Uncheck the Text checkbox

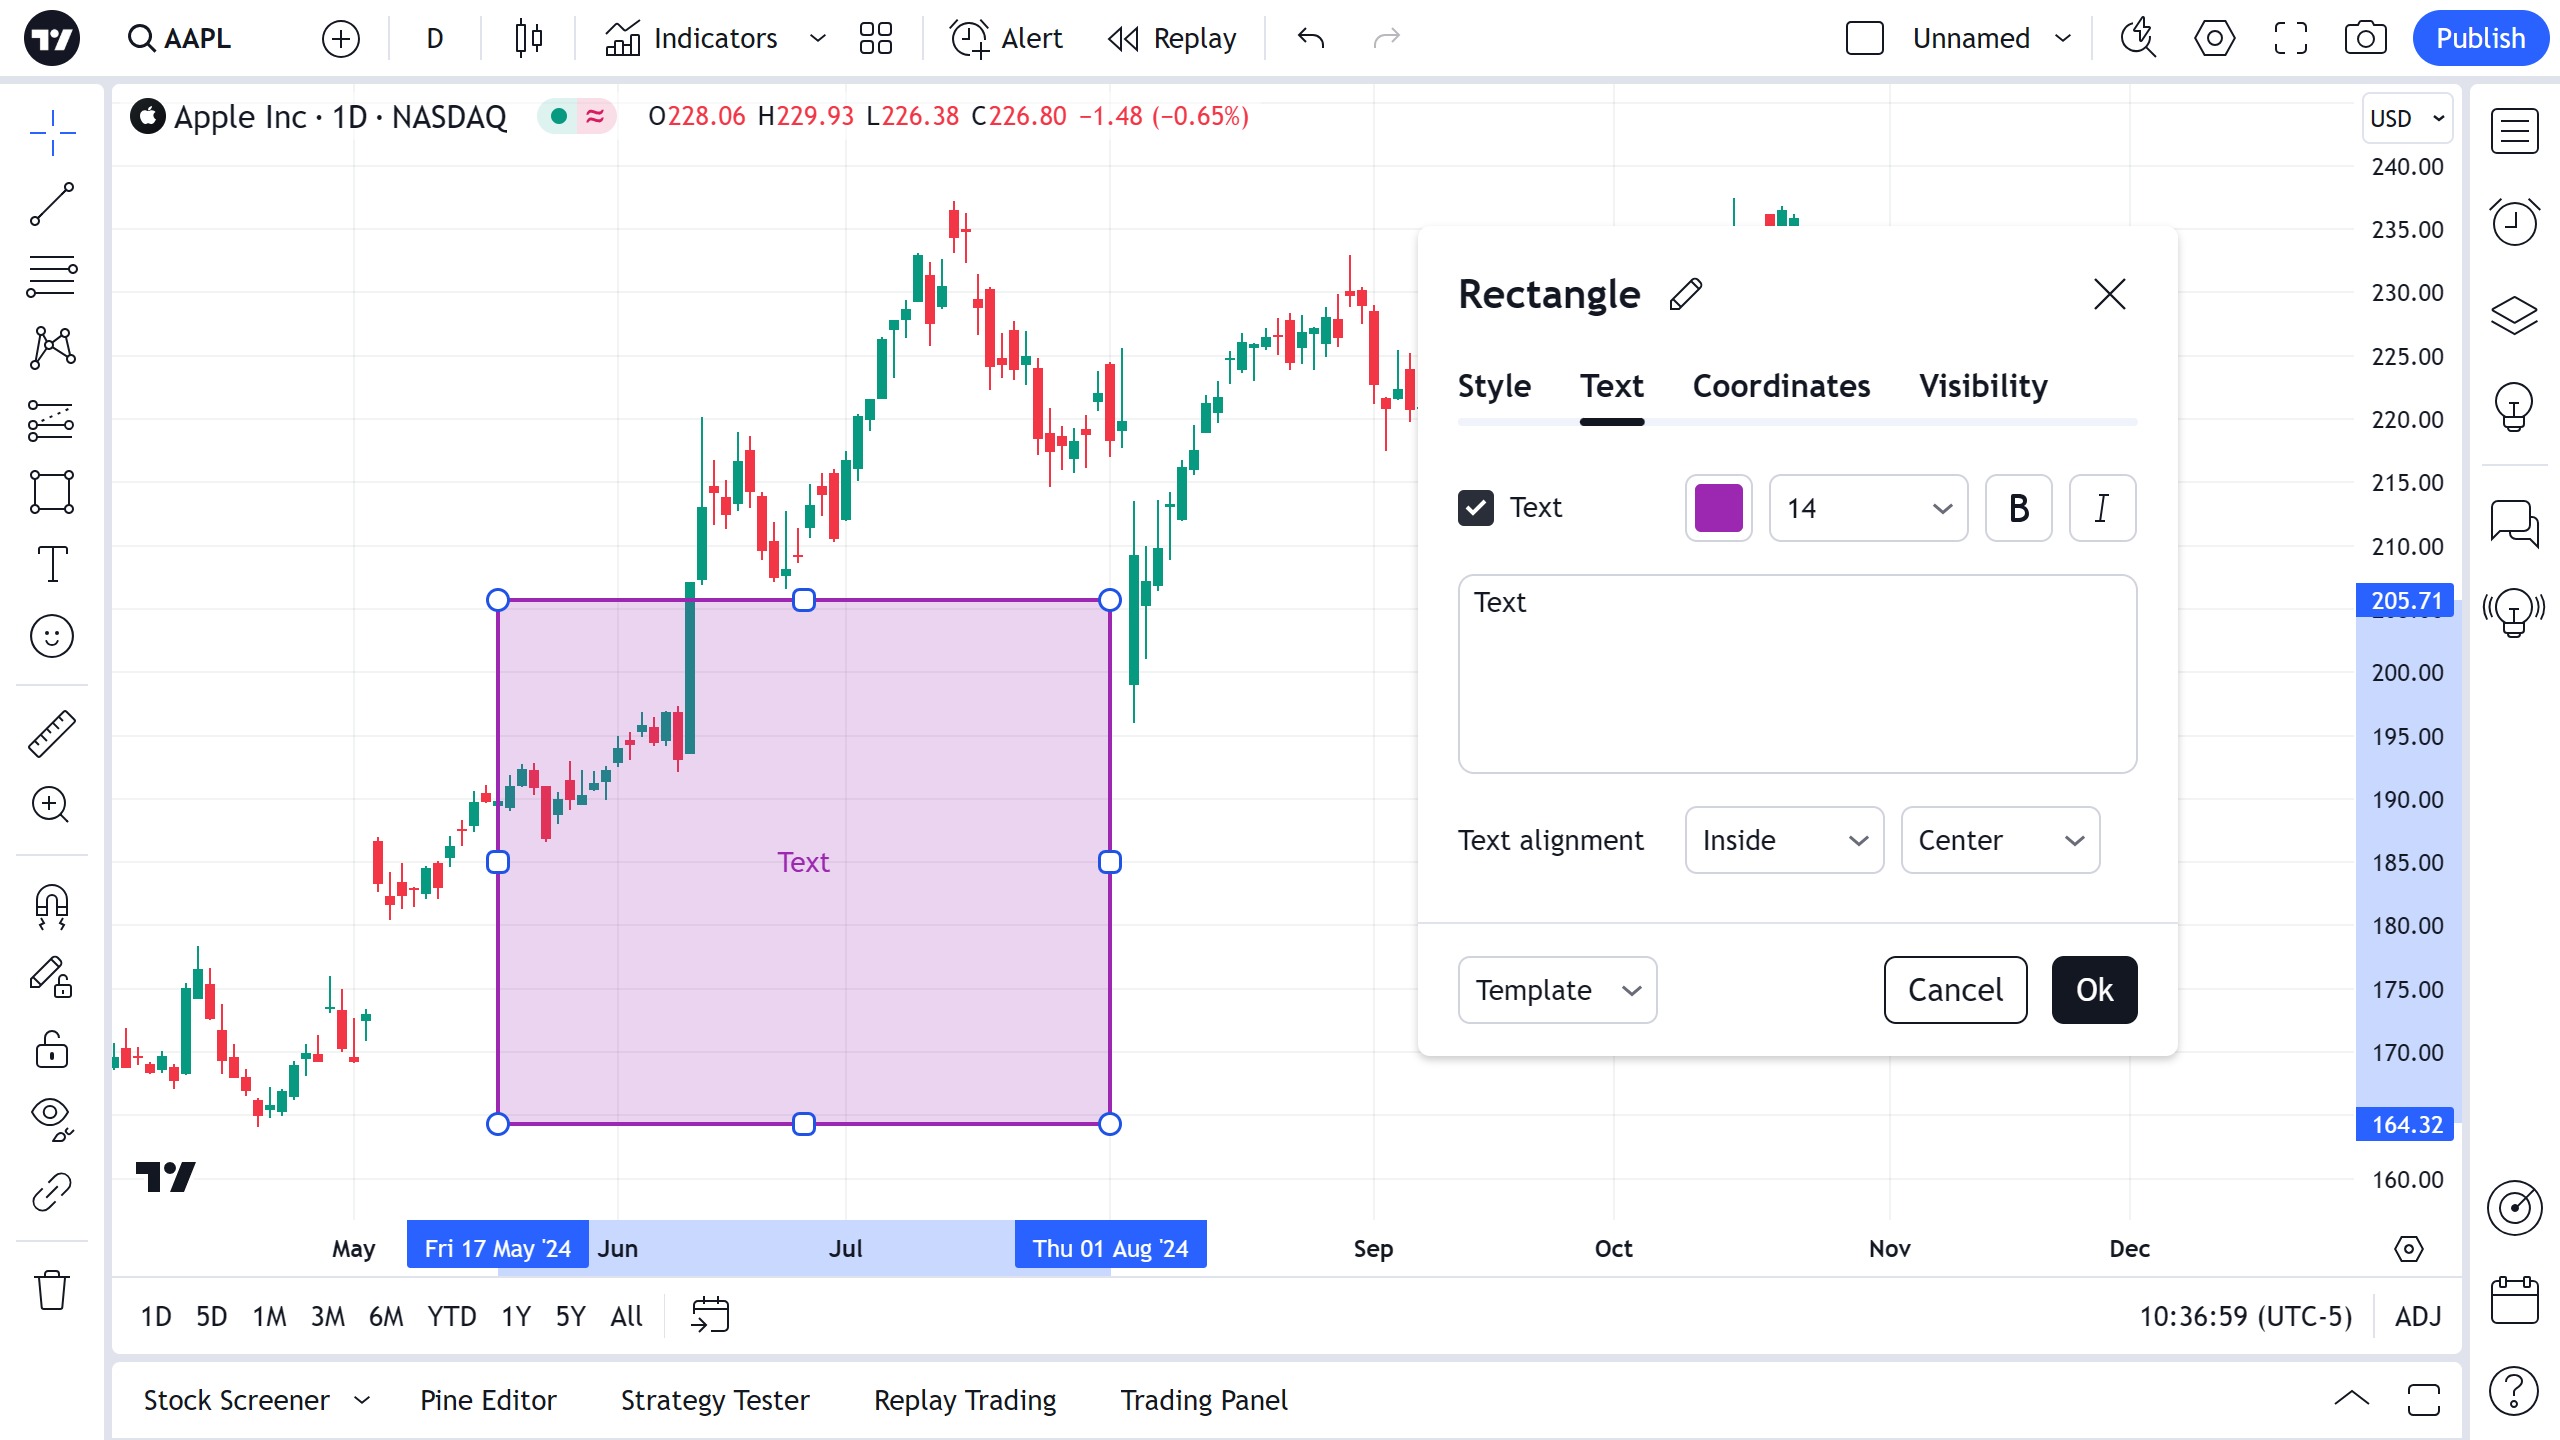click(x=1476, y=508)
